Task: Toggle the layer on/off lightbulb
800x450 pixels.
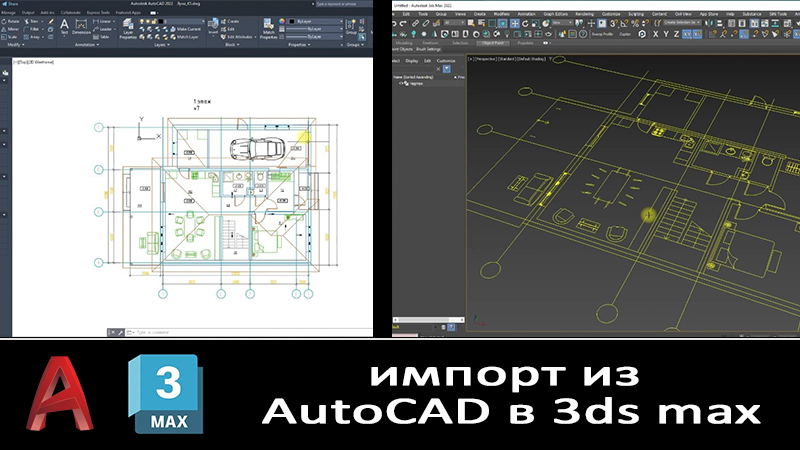Action: [x=142, y=21]
